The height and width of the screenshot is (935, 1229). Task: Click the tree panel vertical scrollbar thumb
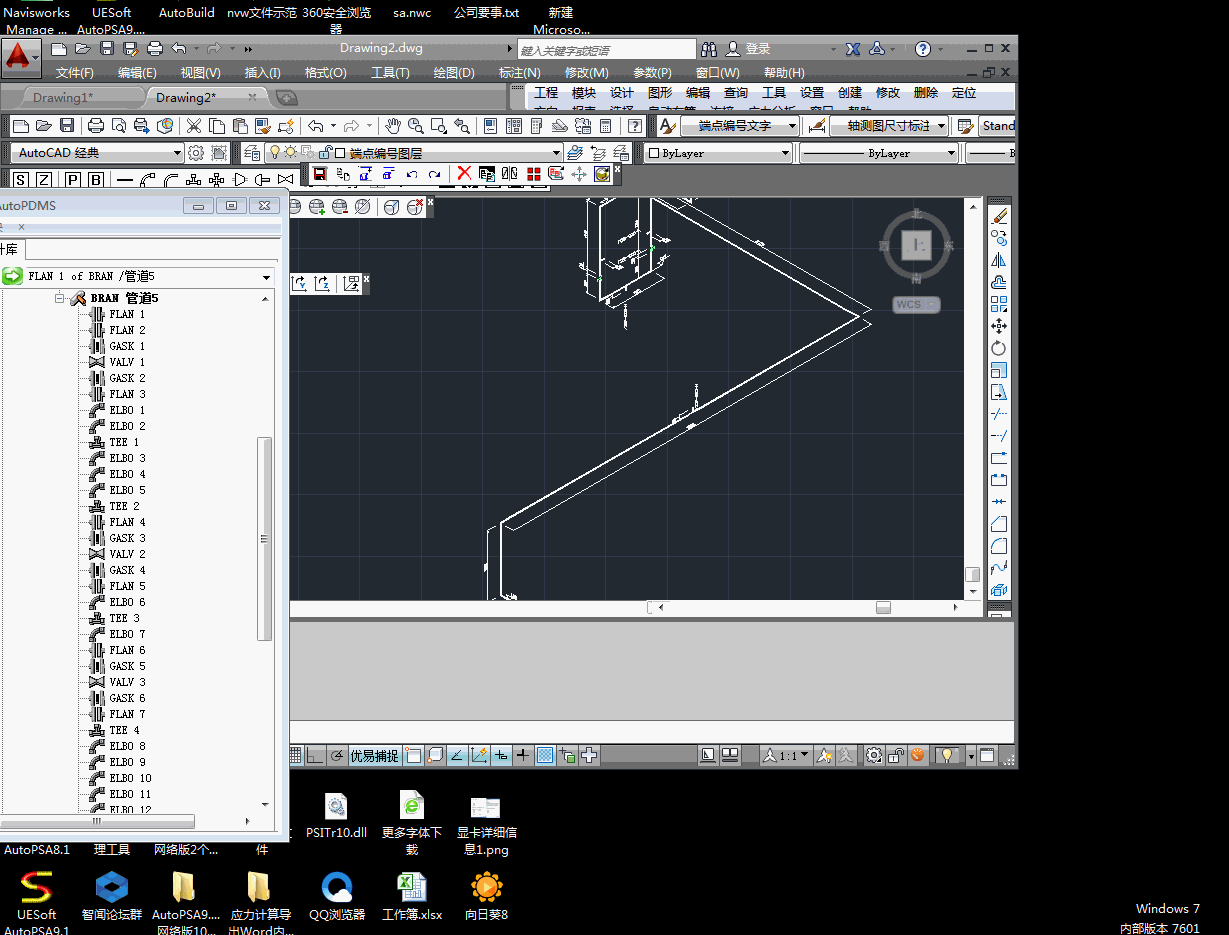pos(265,538)
